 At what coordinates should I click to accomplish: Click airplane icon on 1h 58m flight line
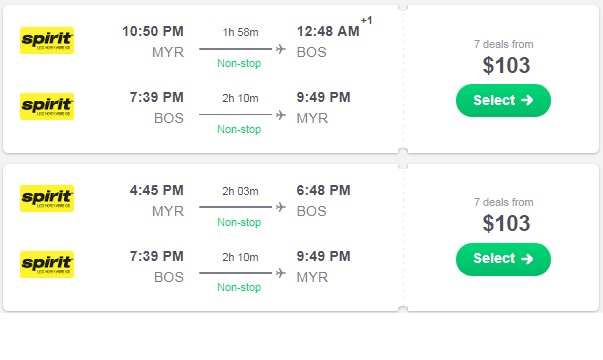pos(281,49)
